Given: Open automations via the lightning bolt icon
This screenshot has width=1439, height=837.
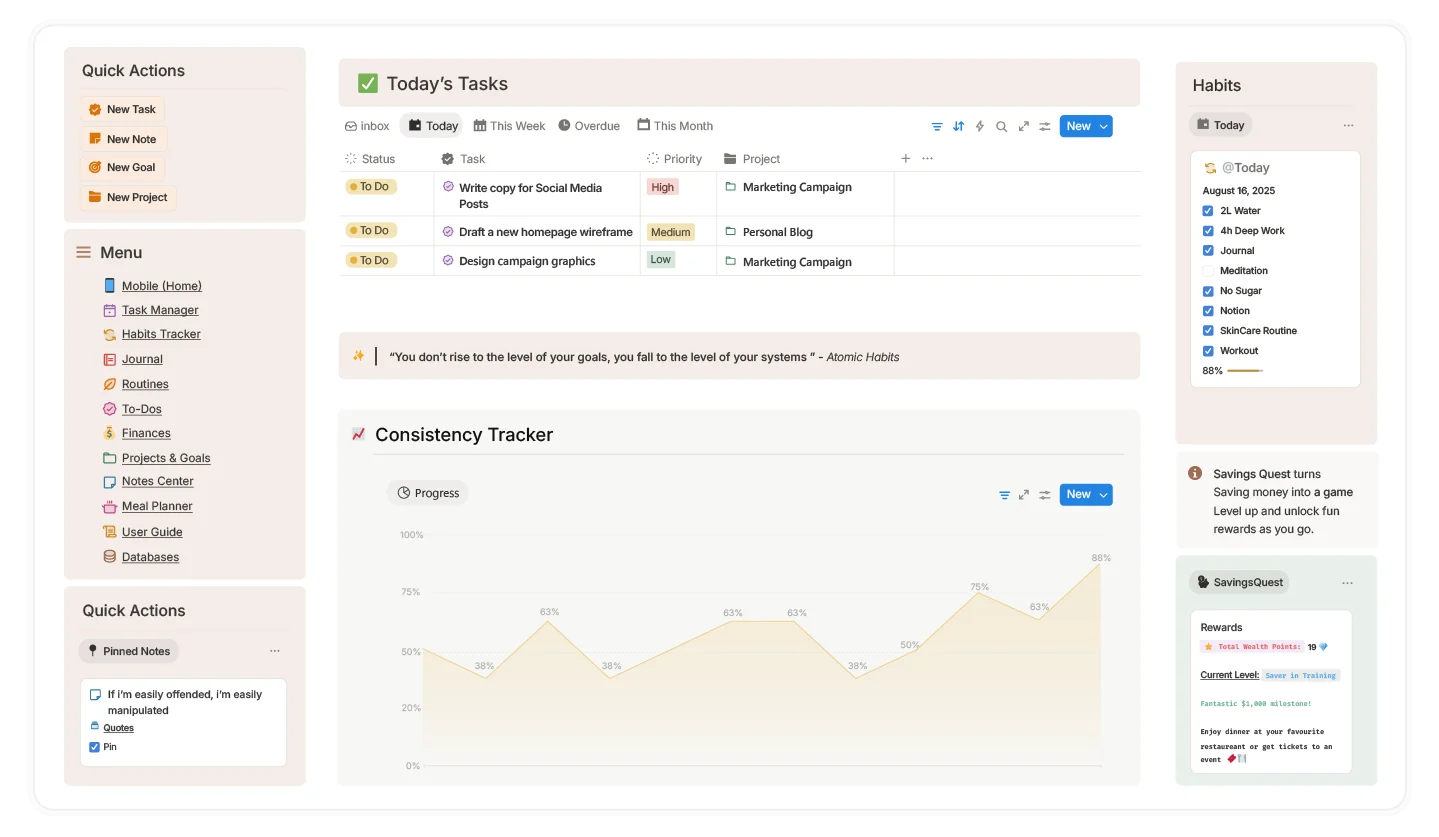Looking at the screenshot, I should (980, 126).
